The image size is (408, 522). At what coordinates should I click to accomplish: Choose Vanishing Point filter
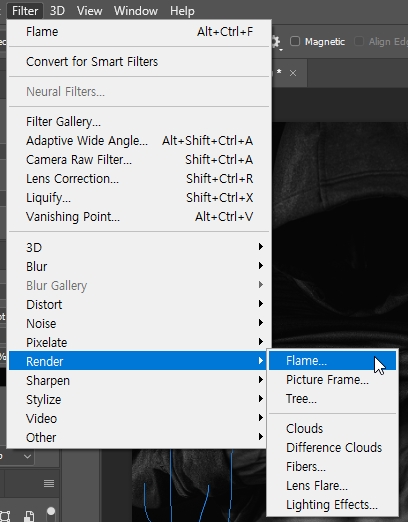[139, 217]
